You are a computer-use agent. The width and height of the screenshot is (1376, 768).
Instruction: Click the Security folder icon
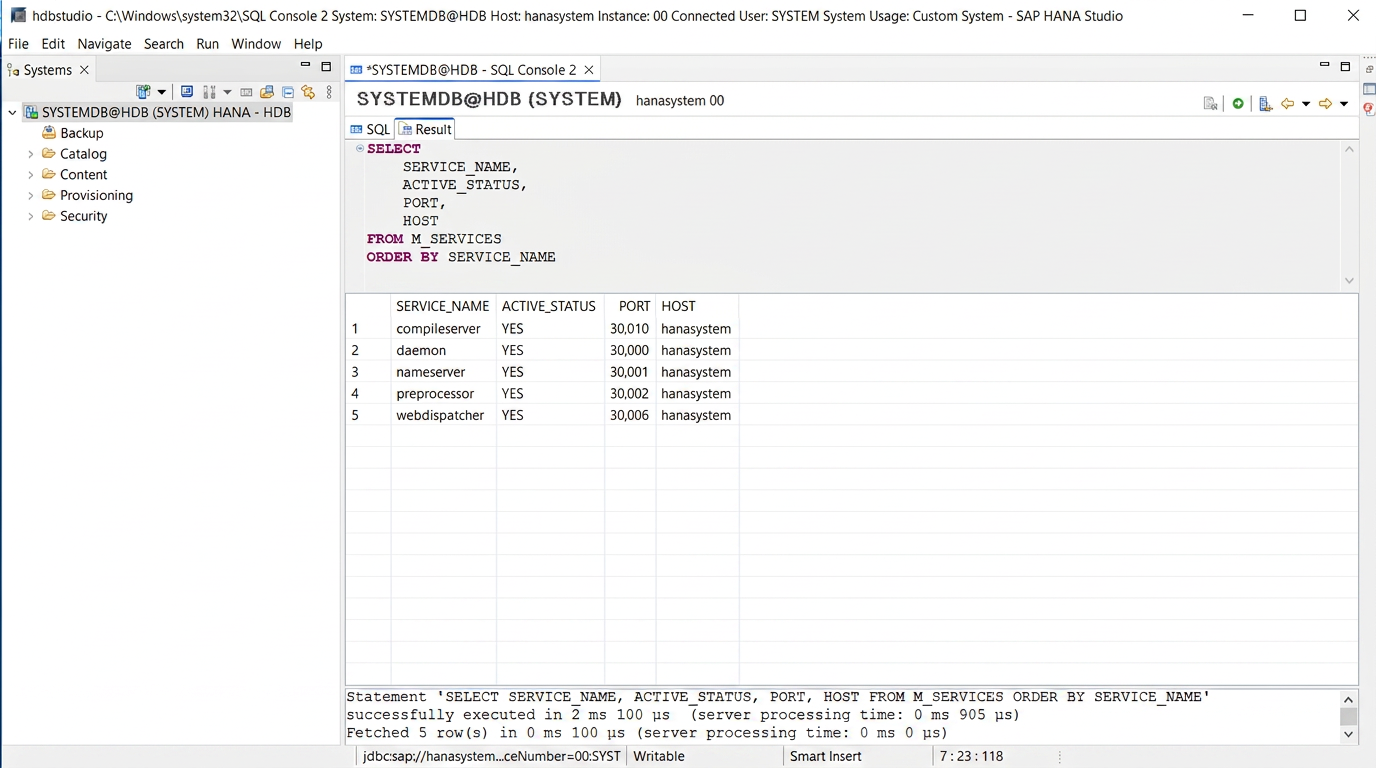(x=48, y=215)
